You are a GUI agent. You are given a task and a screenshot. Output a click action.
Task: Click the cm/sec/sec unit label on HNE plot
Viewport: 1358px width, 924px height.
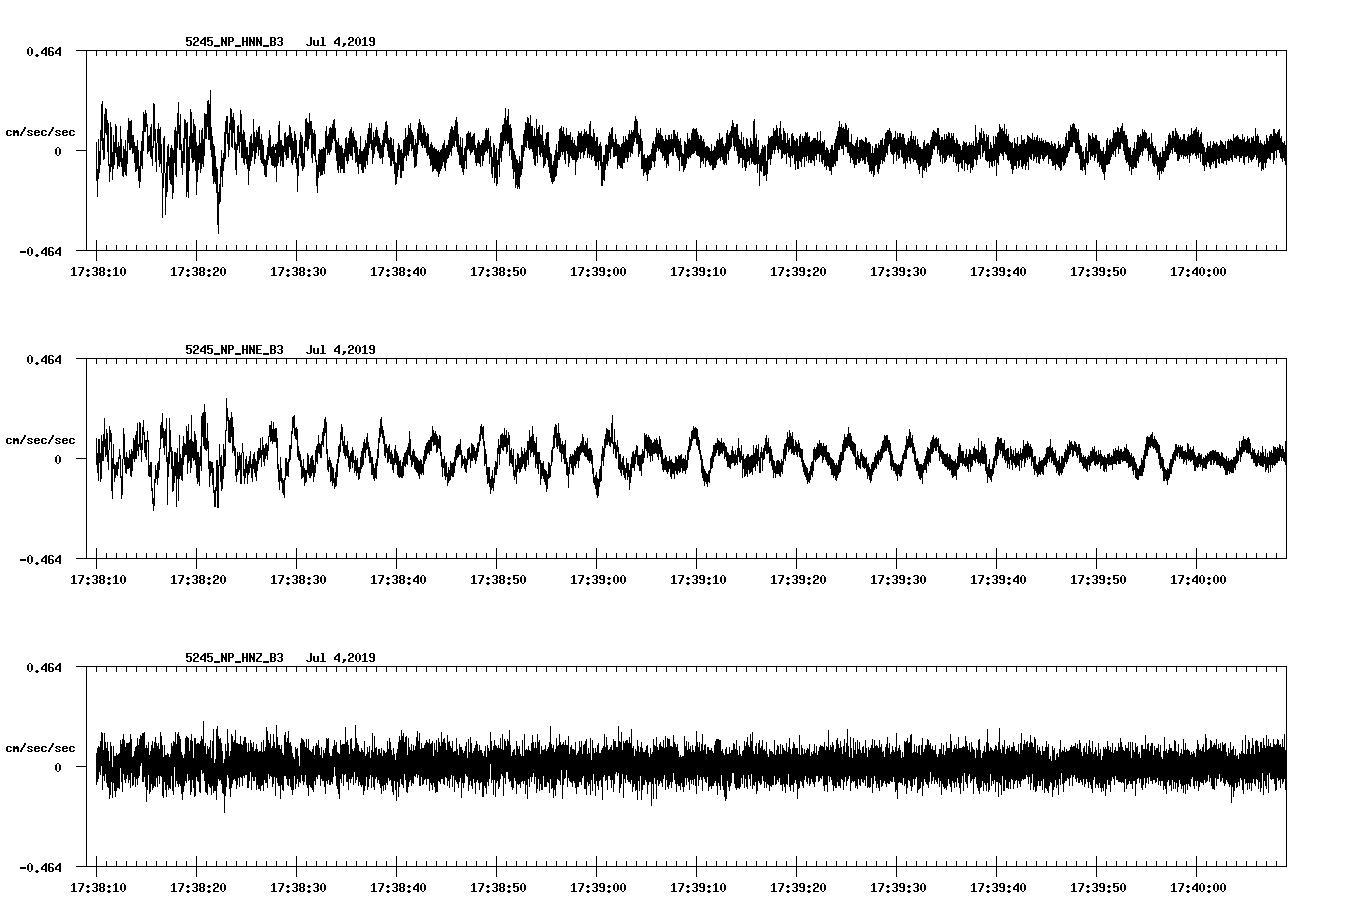click(x=40, y=440)
